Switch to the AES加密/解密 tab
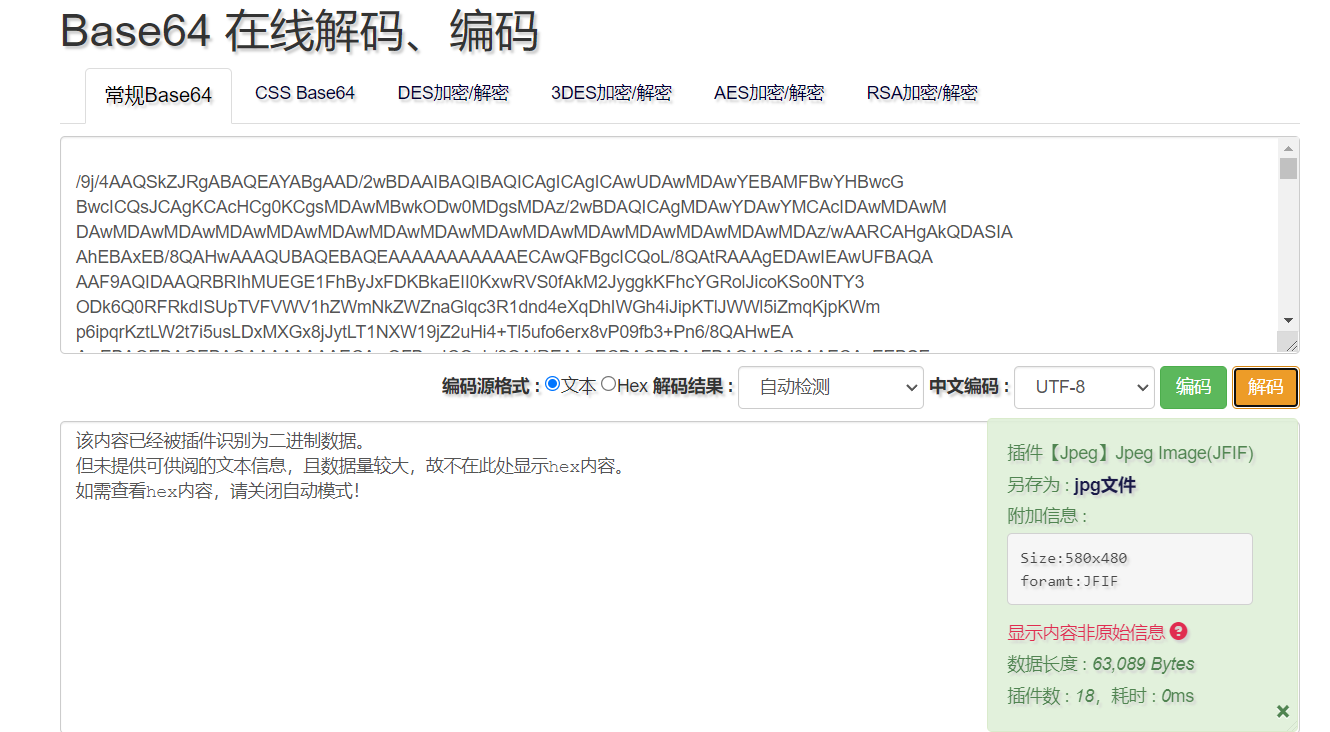The height and width of the screenshot is (732, 1330). (x=769, y=92)
